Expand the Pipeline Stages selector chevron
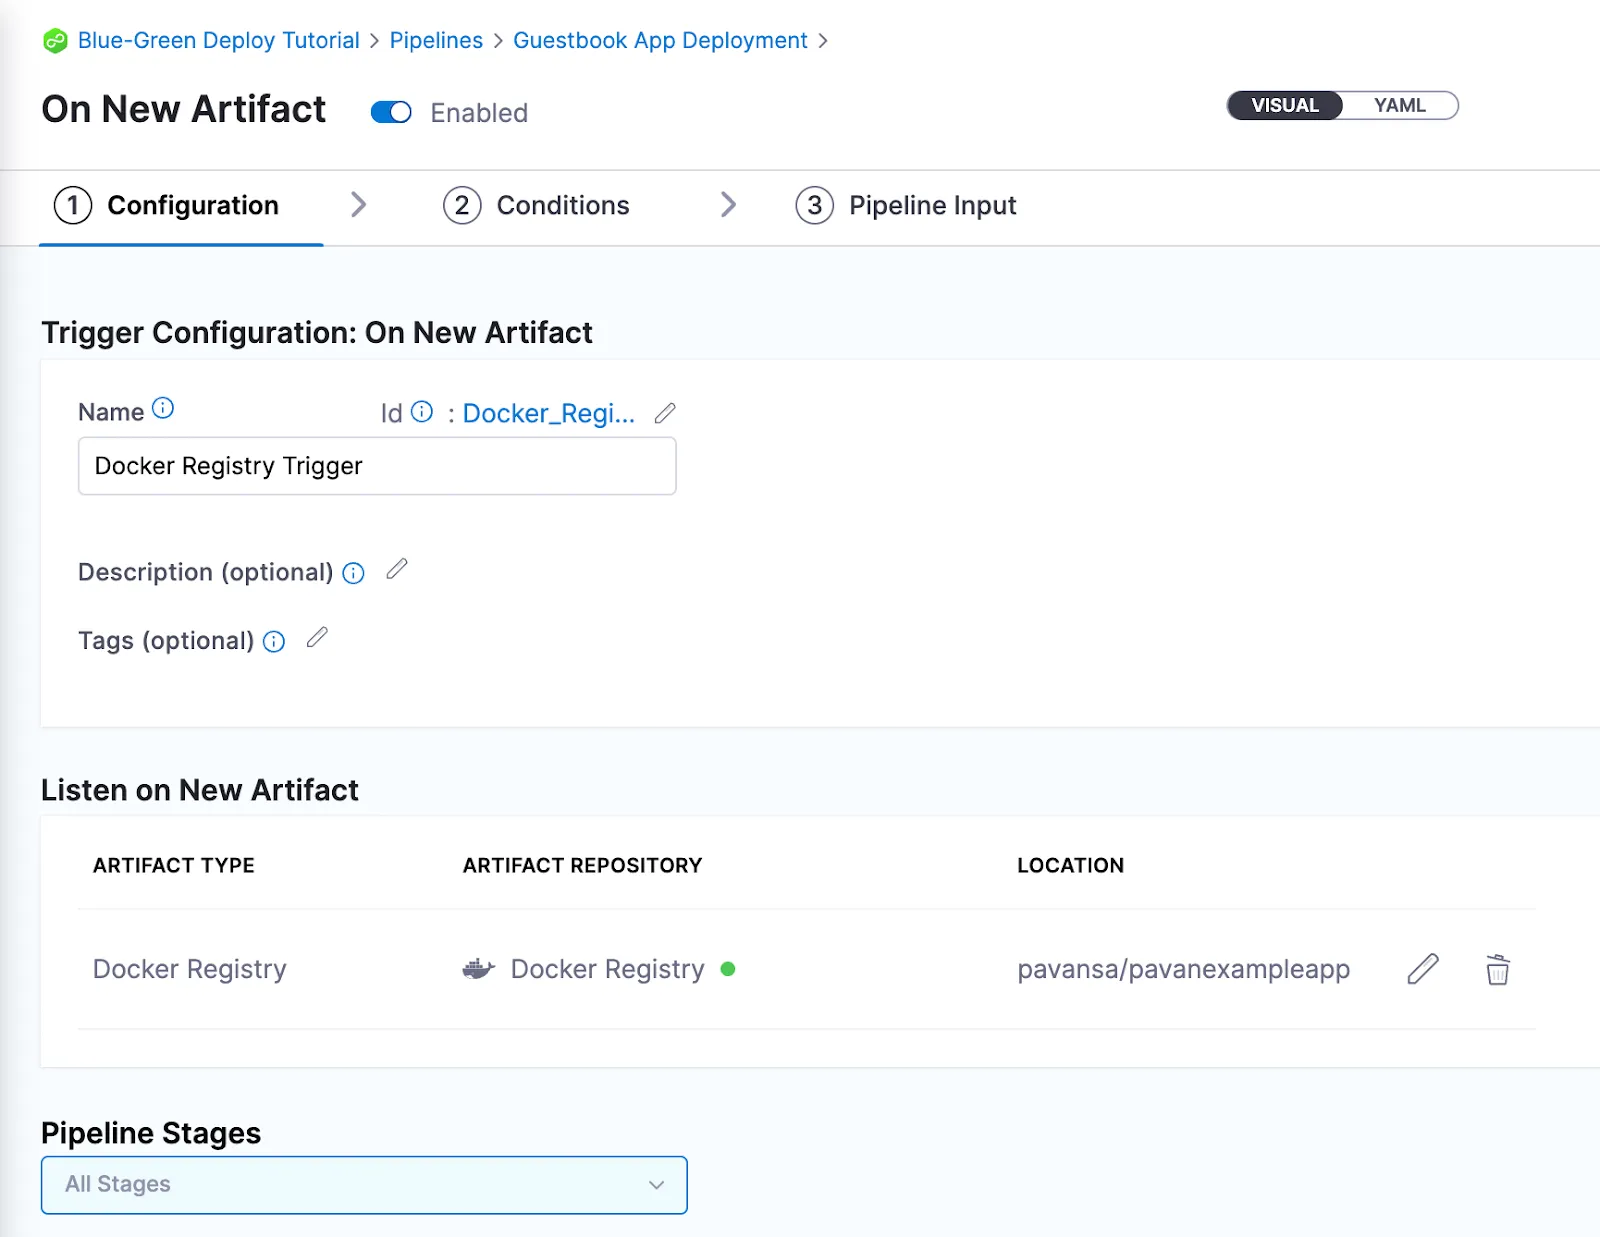This screenshot has height=1237, width=1600. [655, 1184]
